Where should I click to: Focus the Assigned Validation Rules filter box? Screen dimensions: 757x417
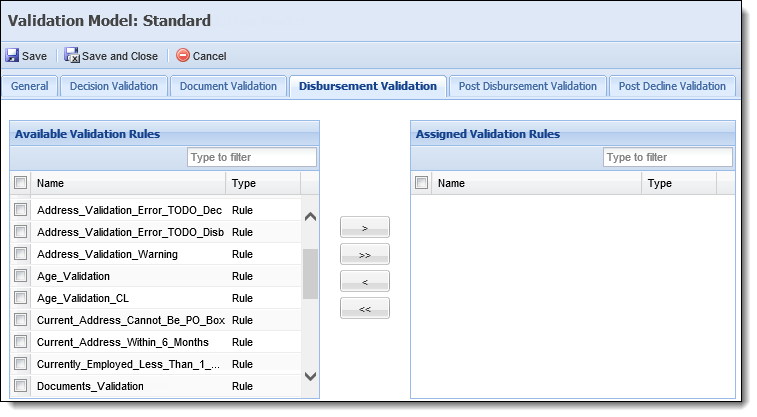tap(668, 157)
